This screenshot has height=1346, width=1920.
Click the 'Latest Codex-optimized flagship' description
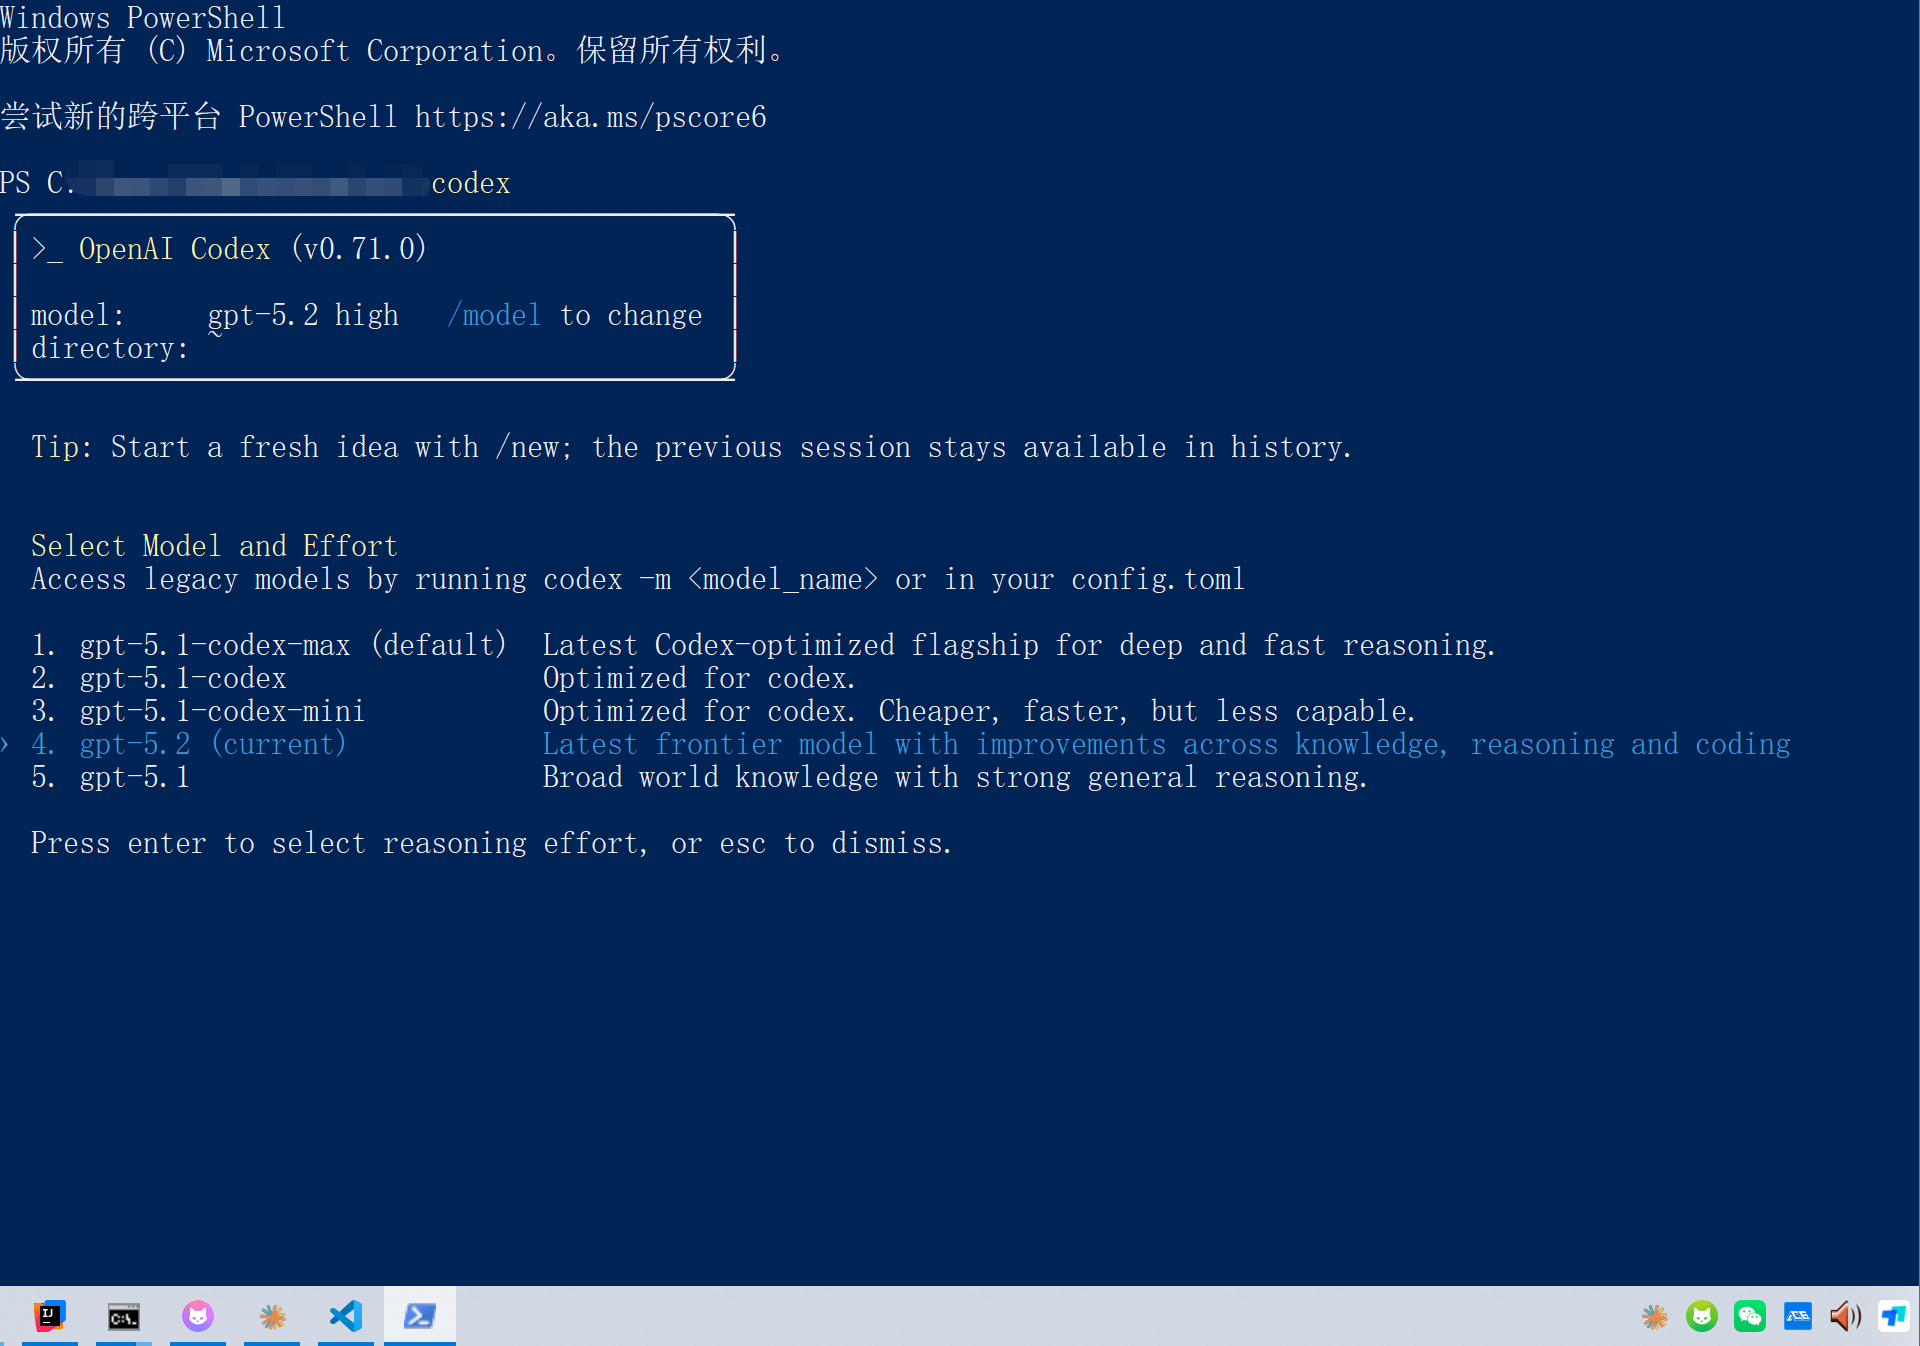tap(1019, 645)
